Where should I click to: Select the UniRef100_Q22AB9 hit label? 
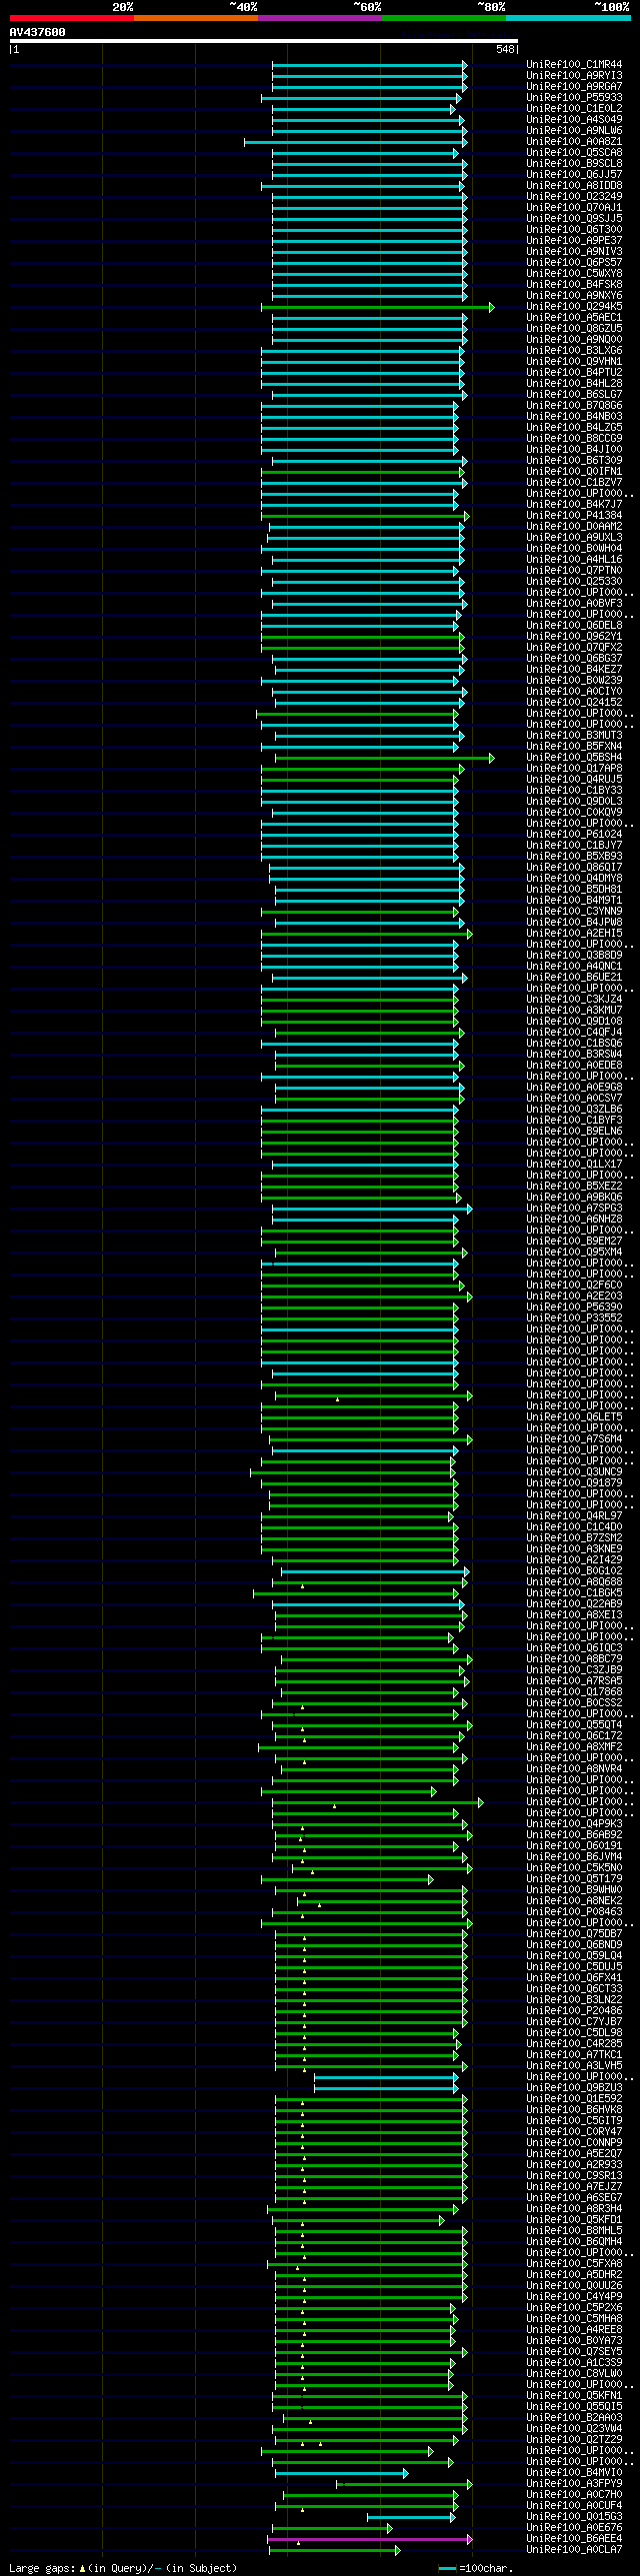click(x=574, y=1605)
